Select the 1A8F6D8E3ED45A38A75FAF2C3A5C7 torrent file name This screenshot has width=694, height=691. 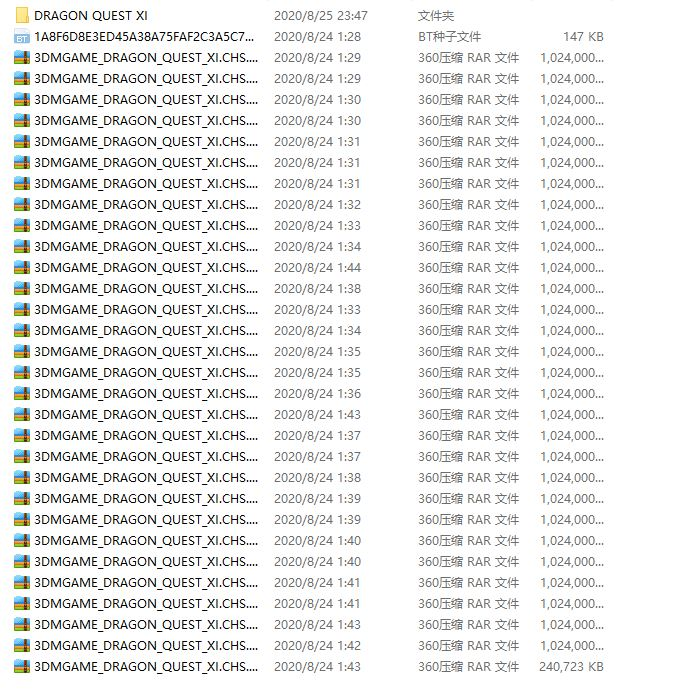(x=145, y=37)
